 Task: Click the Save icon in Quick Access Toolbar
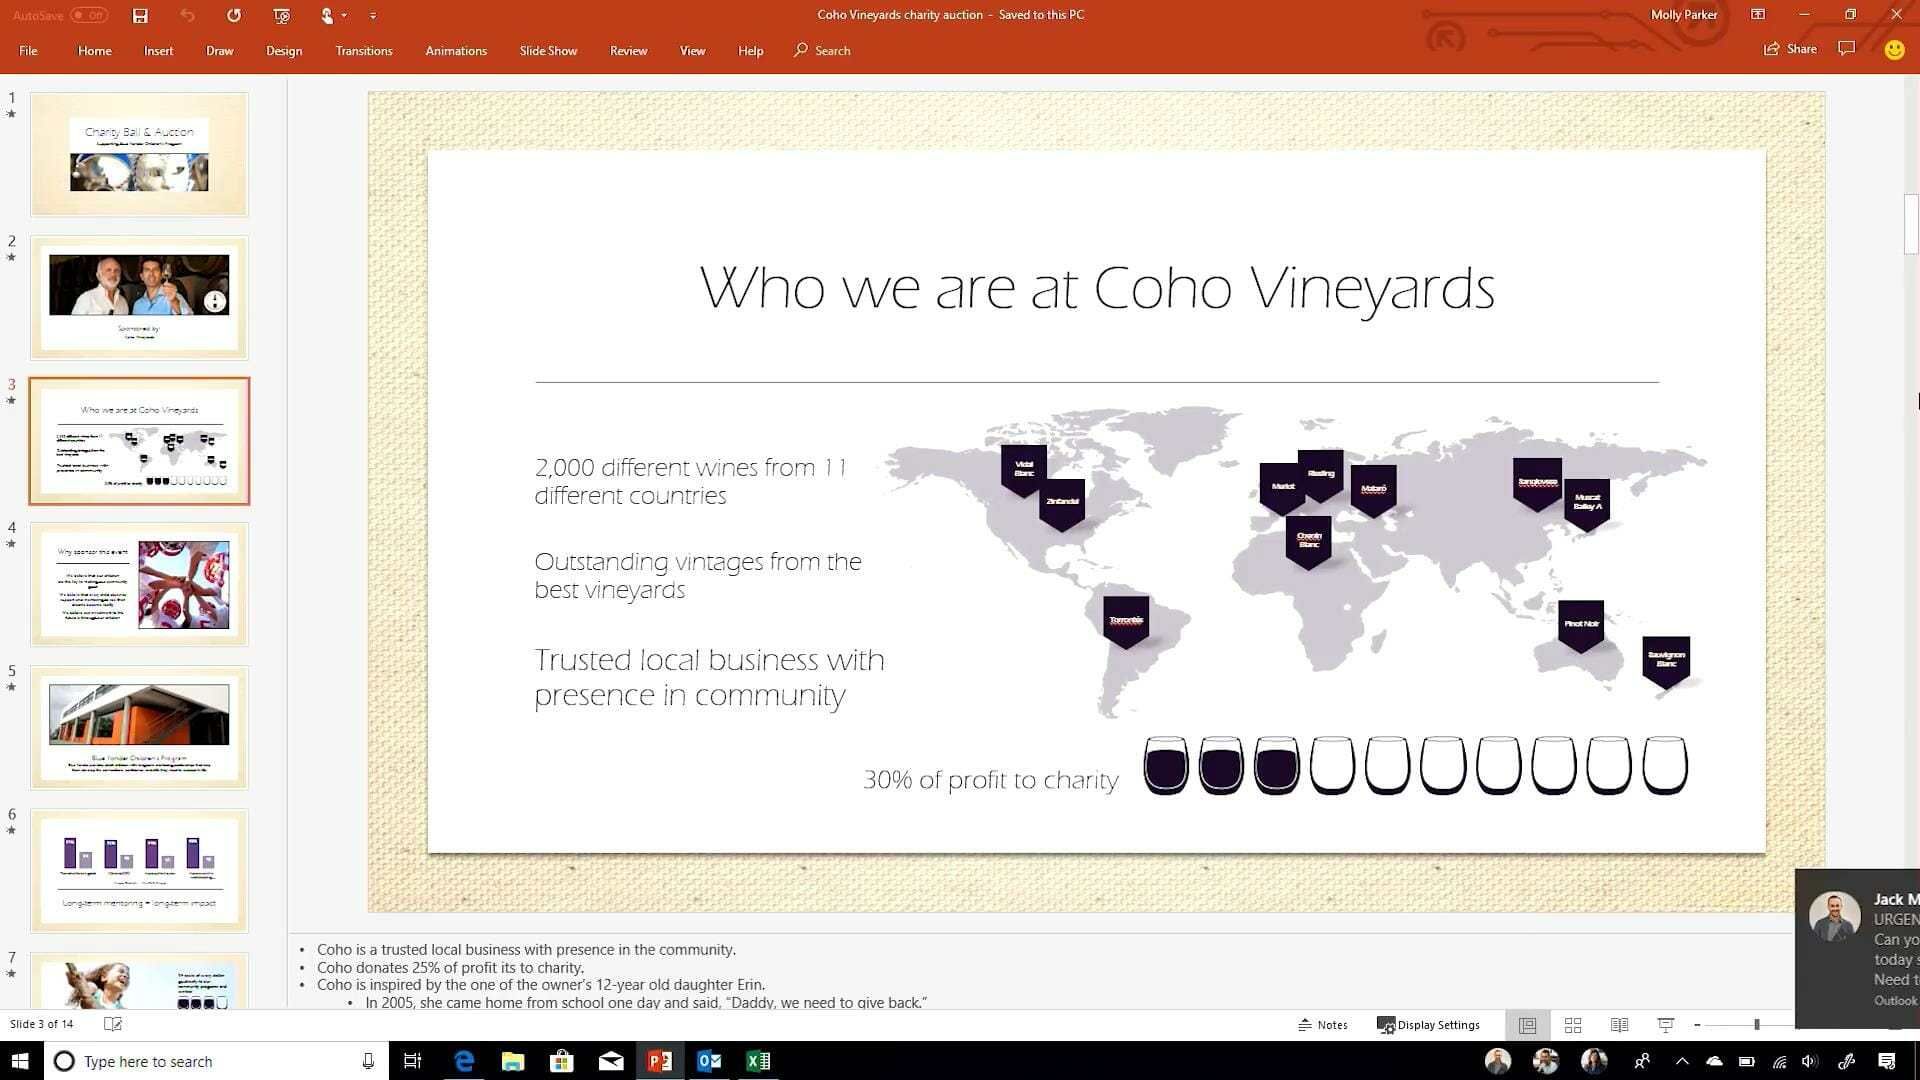[x=140, y=15]
